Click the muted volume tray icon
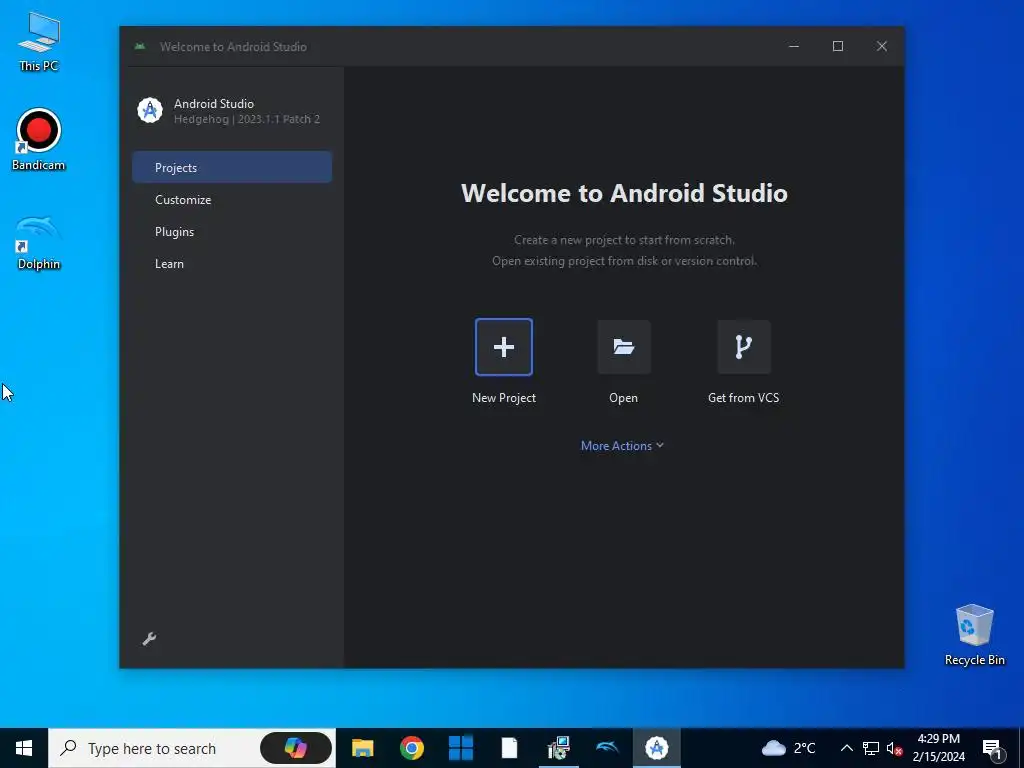 click(x=894, y=748)
